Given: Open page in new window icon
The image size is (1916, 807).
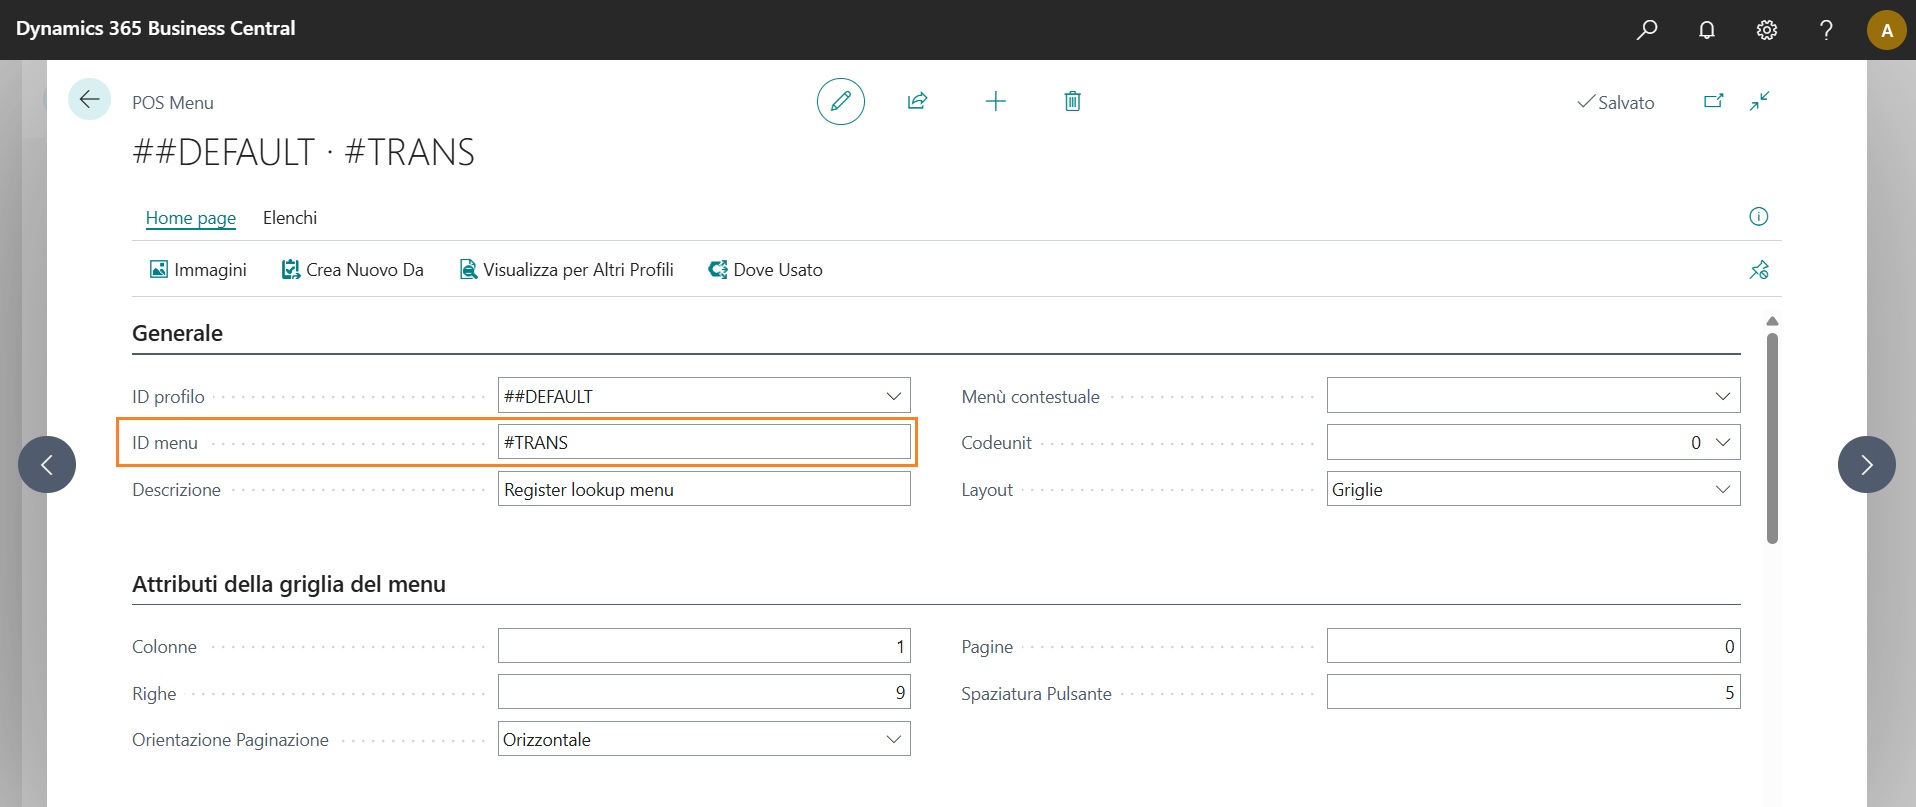Looking at the screenshot, I should click(1713, 101).
